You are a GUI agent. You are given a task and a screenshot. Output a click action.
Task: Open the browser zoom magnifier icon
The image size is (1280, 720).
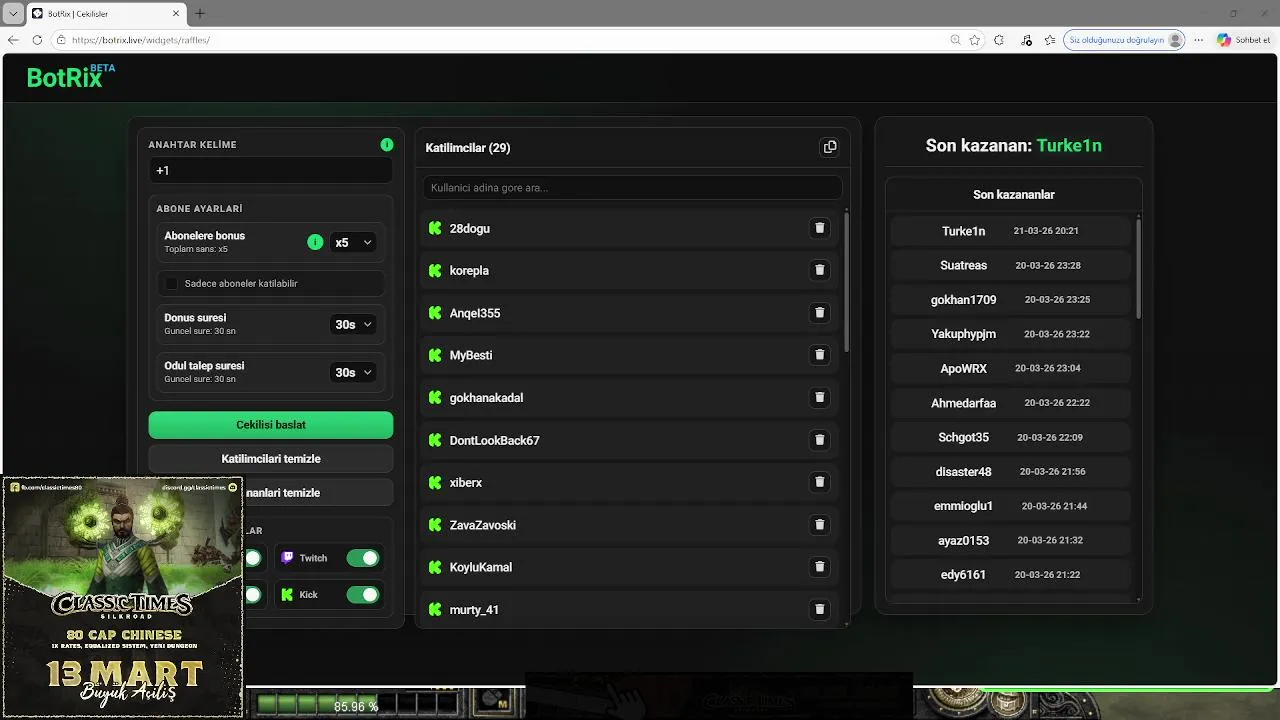click(955, 40)
